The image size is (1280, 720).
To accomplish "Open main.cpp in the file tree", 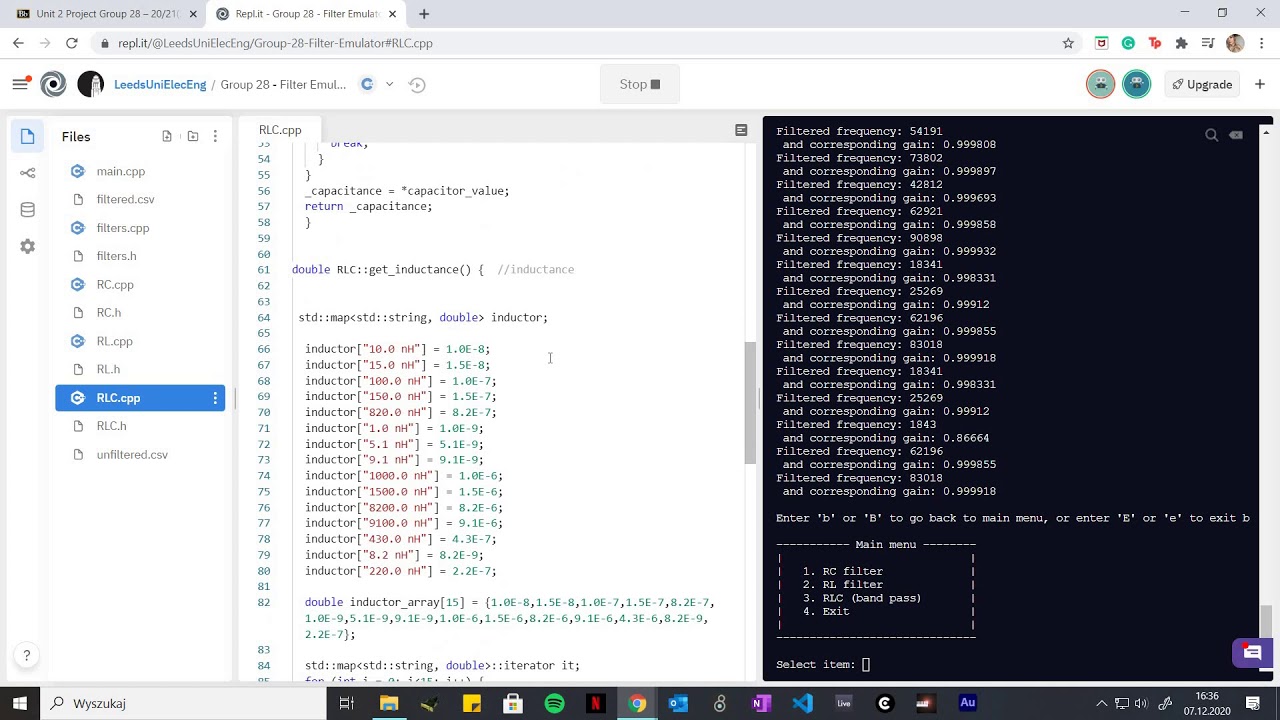I will click(121, 171).
